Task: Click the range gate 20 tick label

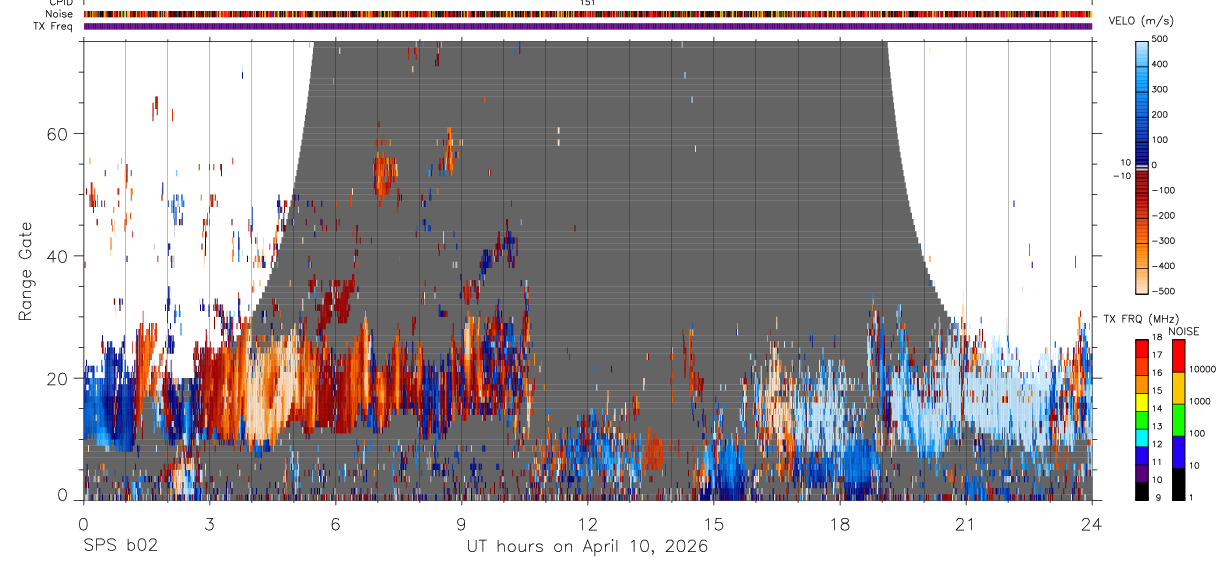Action: coord(56,378)
